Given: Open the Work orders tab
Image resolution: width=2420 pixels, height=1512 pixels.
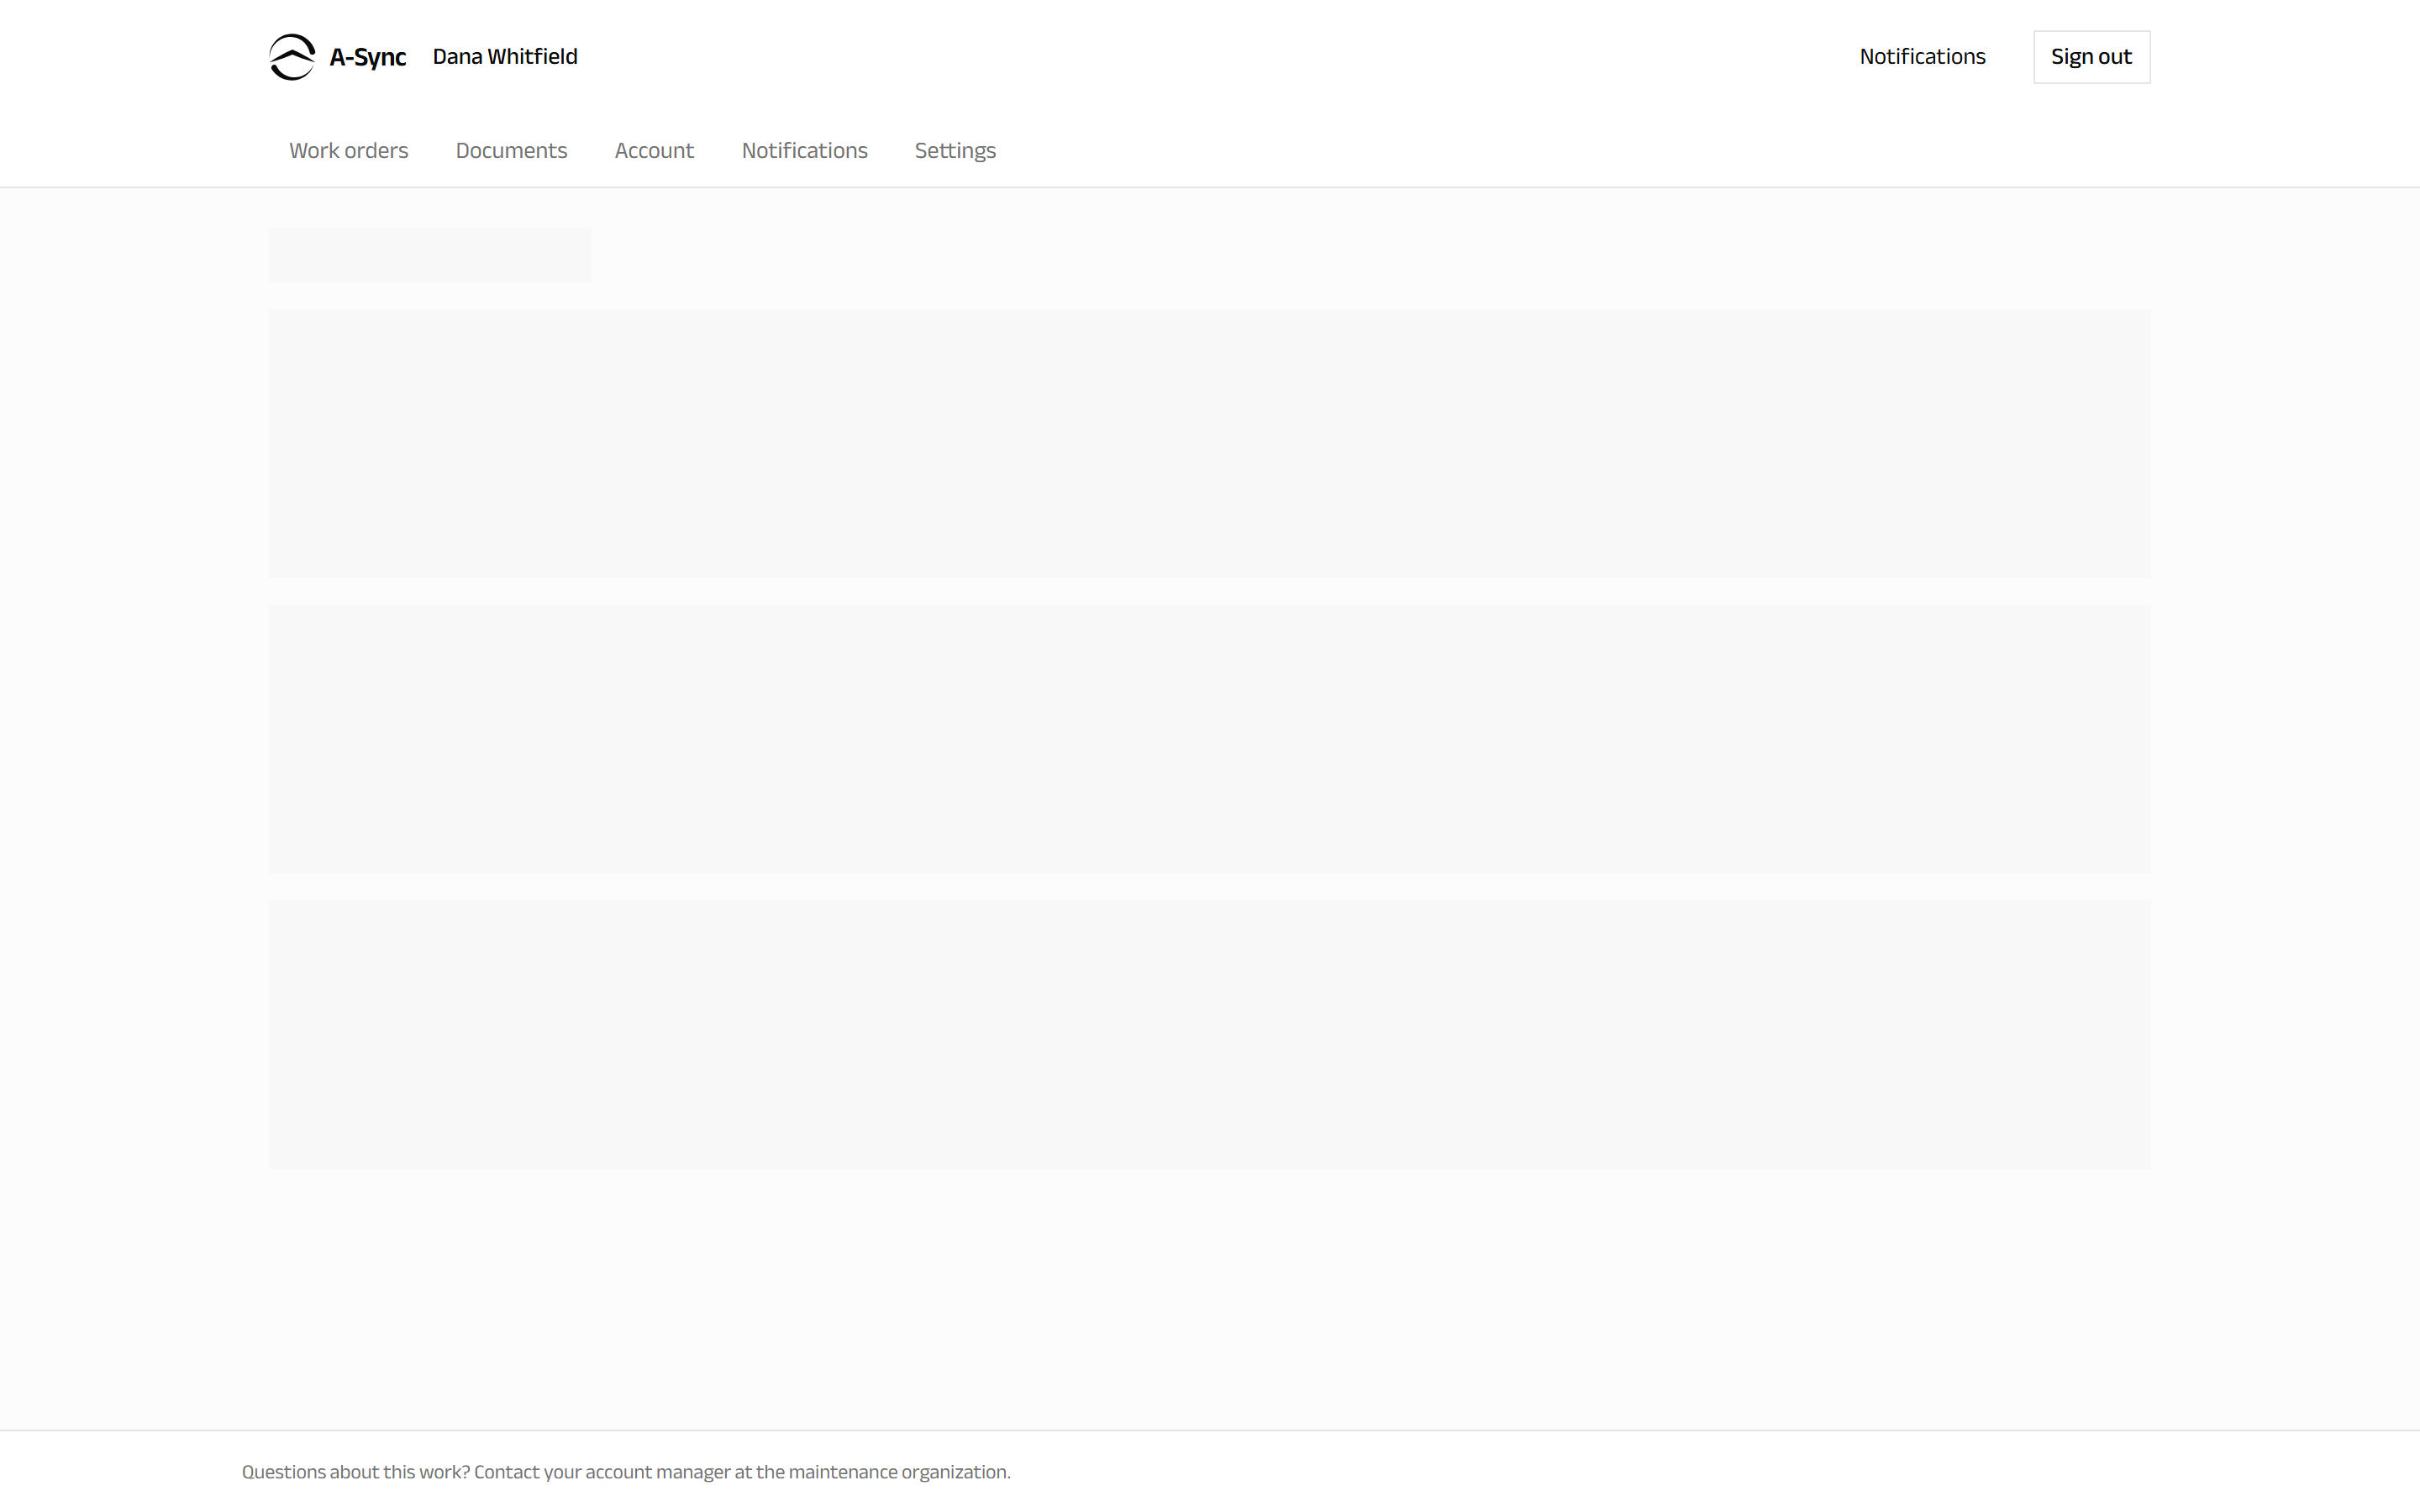Looking at the screenshot, I should [348, 150].
